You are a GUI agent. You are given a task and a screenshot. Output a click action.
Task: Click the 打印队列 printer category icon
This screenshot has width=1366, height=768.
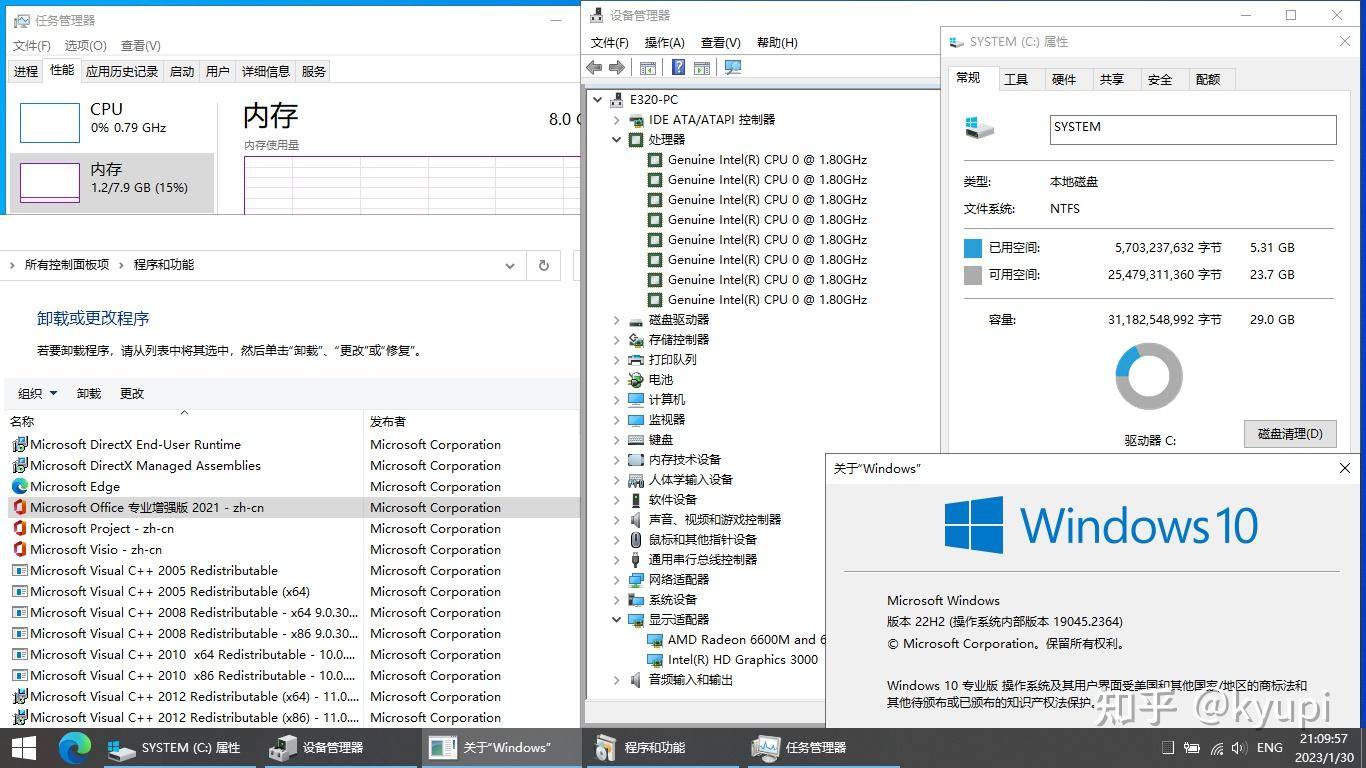point(636,359)
